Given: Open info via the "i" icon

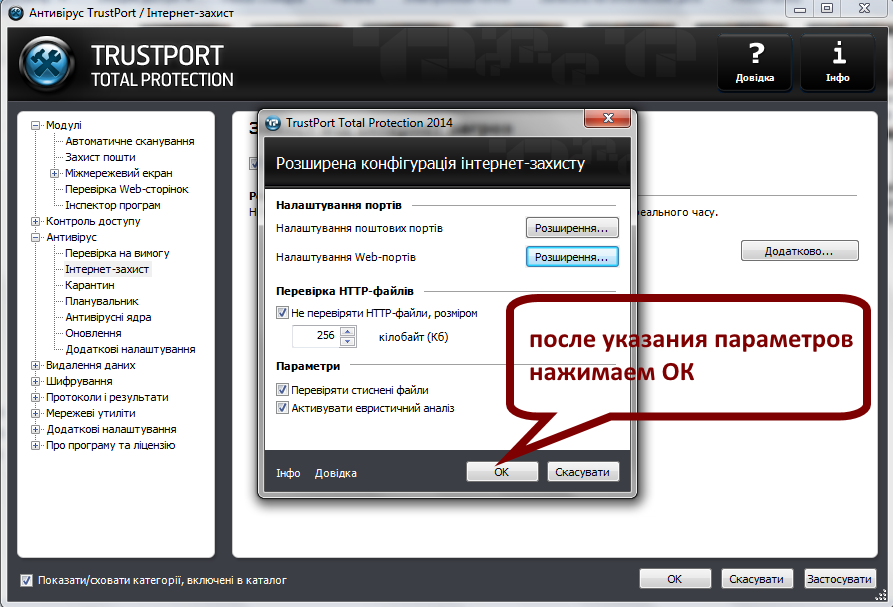Looking at the screenshot, I should 837,61.
